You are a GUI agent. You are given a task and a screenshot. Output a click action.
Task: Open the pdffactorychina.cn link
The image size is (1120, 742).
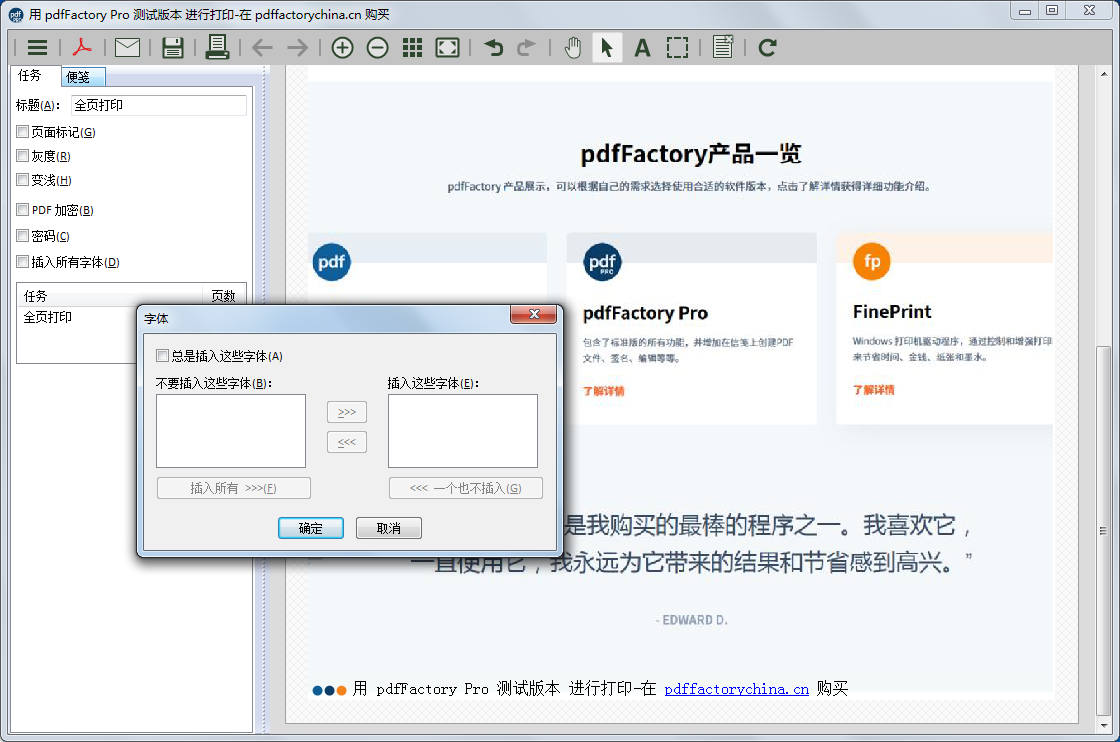pos(736,689)
